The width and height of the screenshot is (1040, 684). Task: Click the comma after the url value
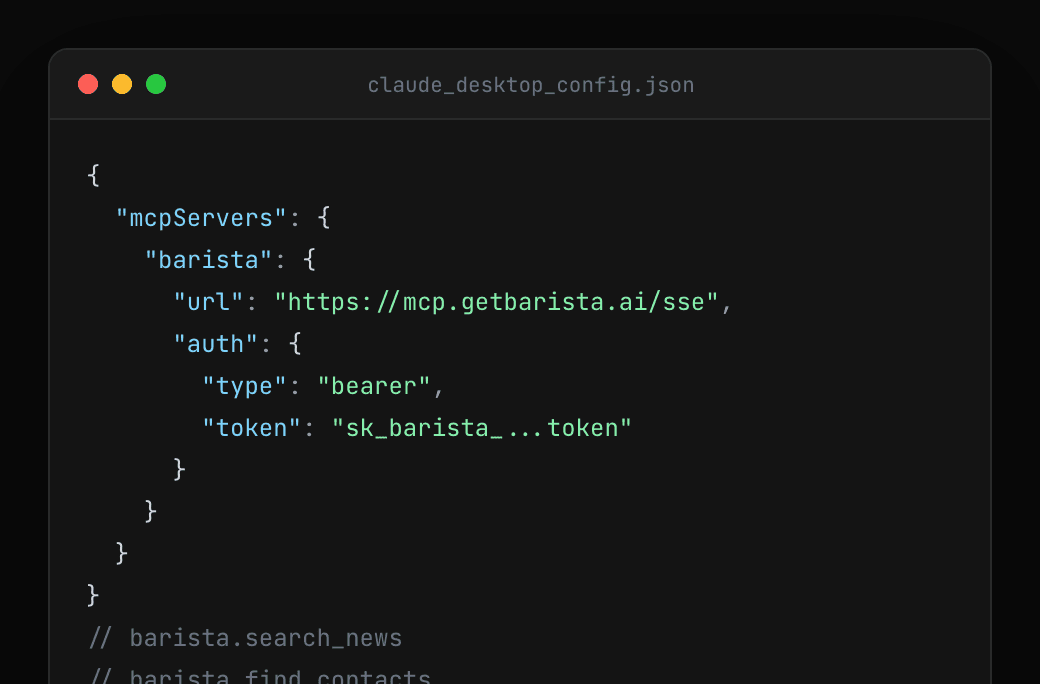pos(727,301)
